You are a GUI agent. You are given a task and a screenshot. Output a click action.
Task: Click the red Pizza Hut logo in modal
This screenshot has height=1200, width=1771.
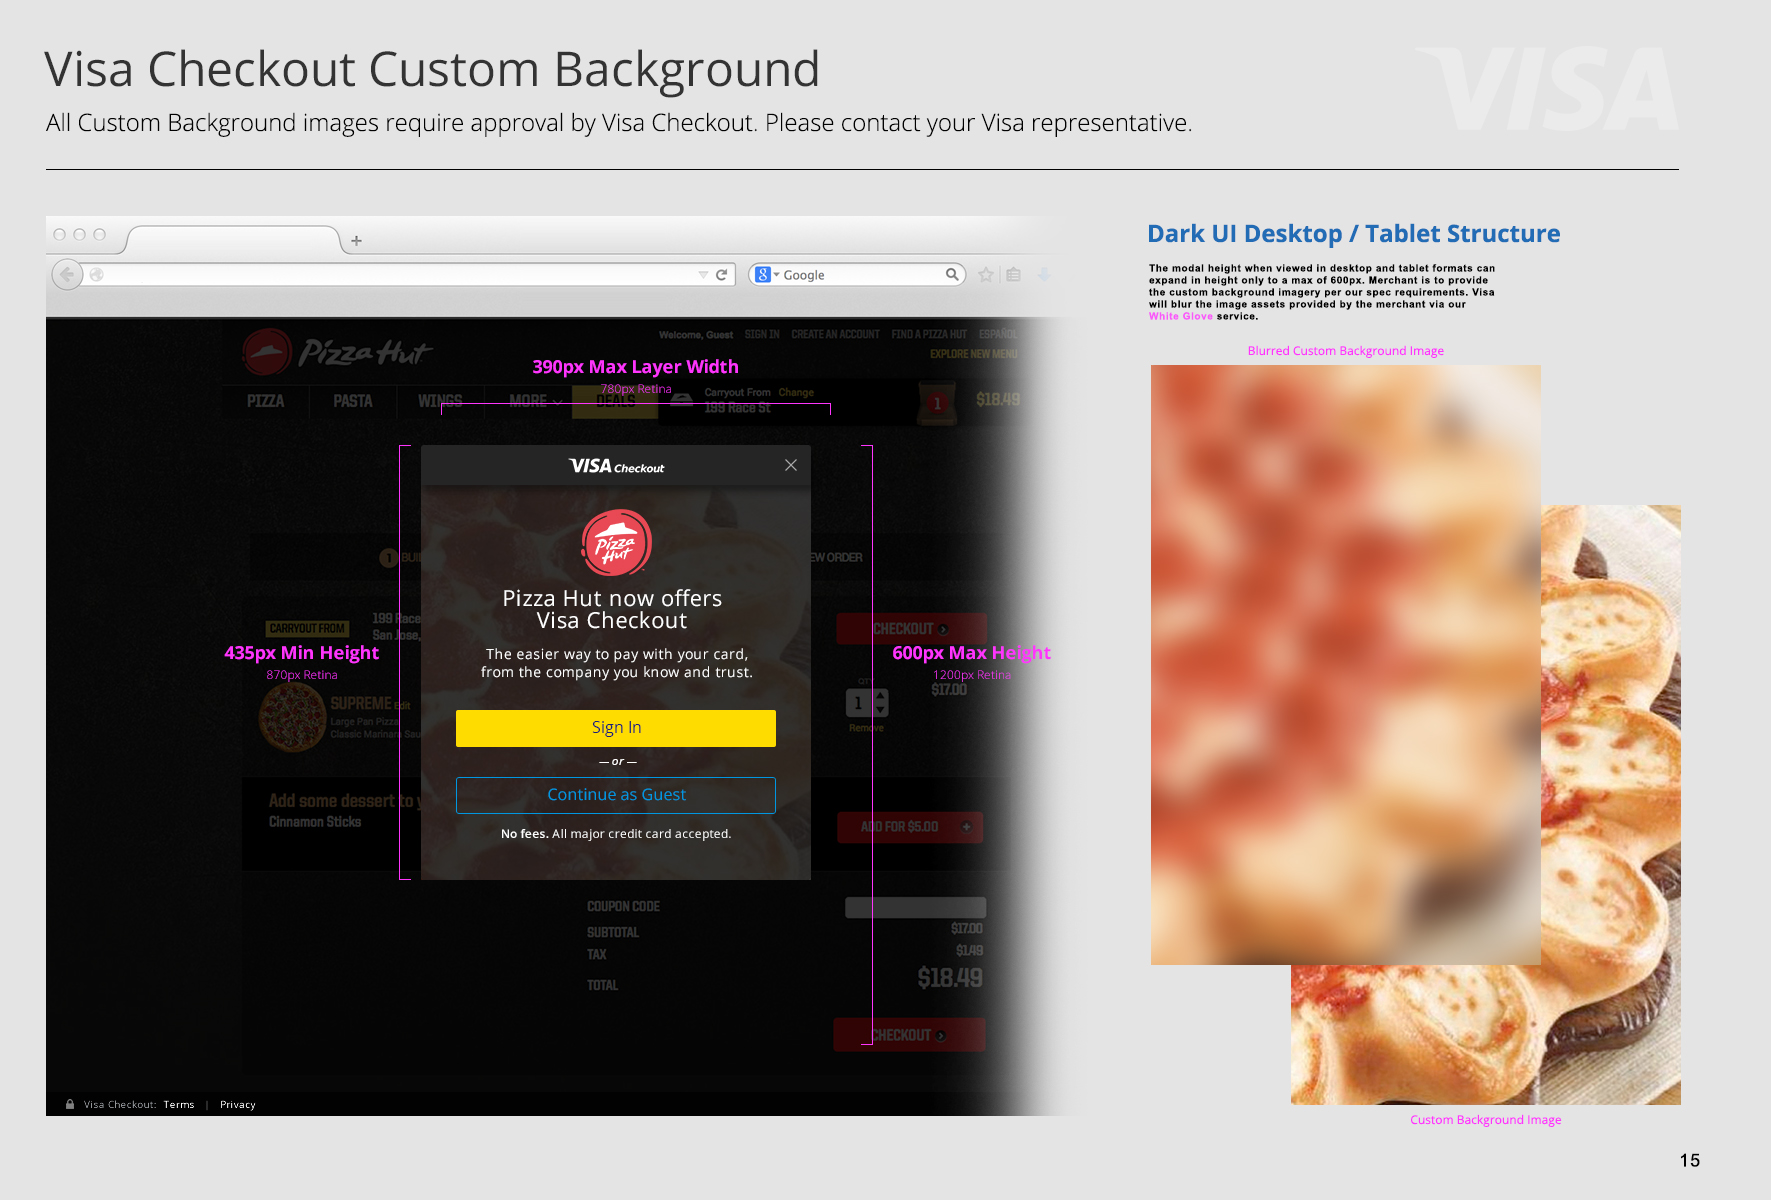pyautogui.click(x=616, y=543)
